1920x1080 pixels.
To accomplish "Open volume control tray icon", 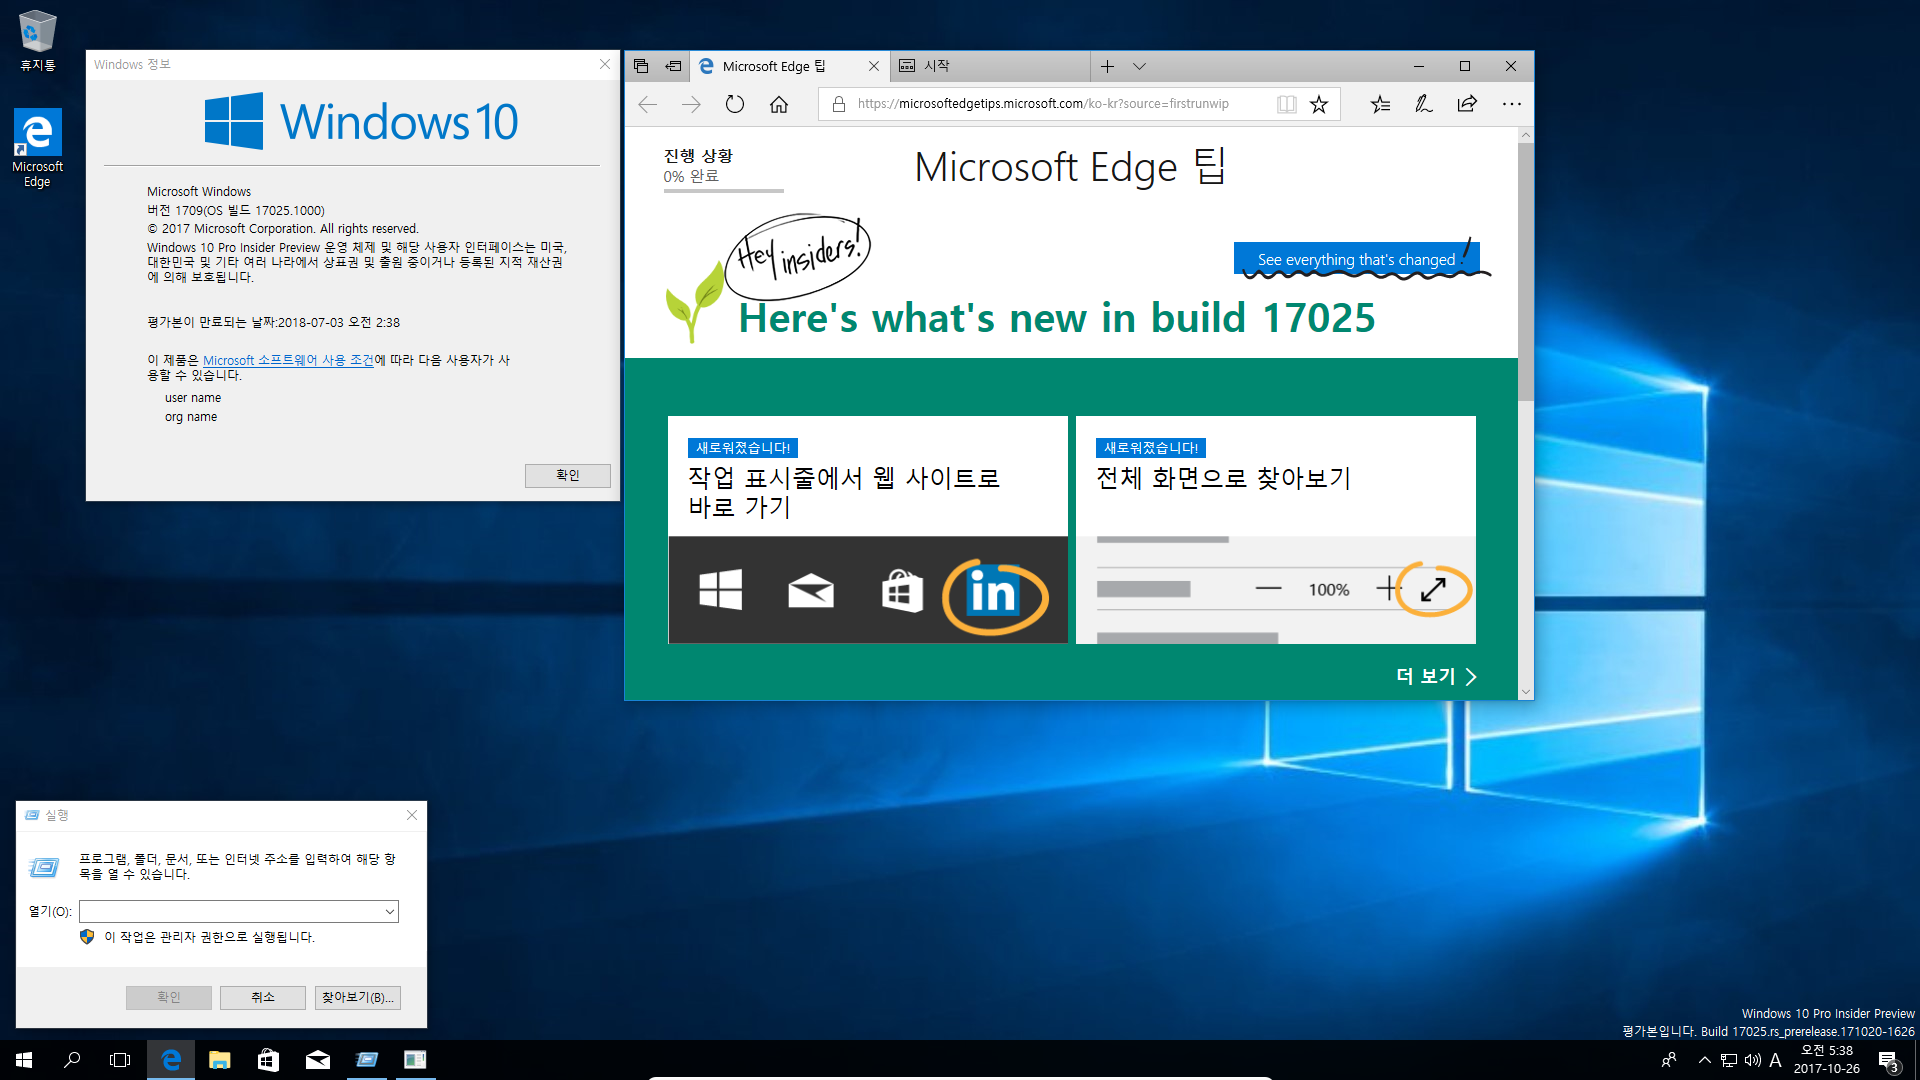I will 1753,1060.
